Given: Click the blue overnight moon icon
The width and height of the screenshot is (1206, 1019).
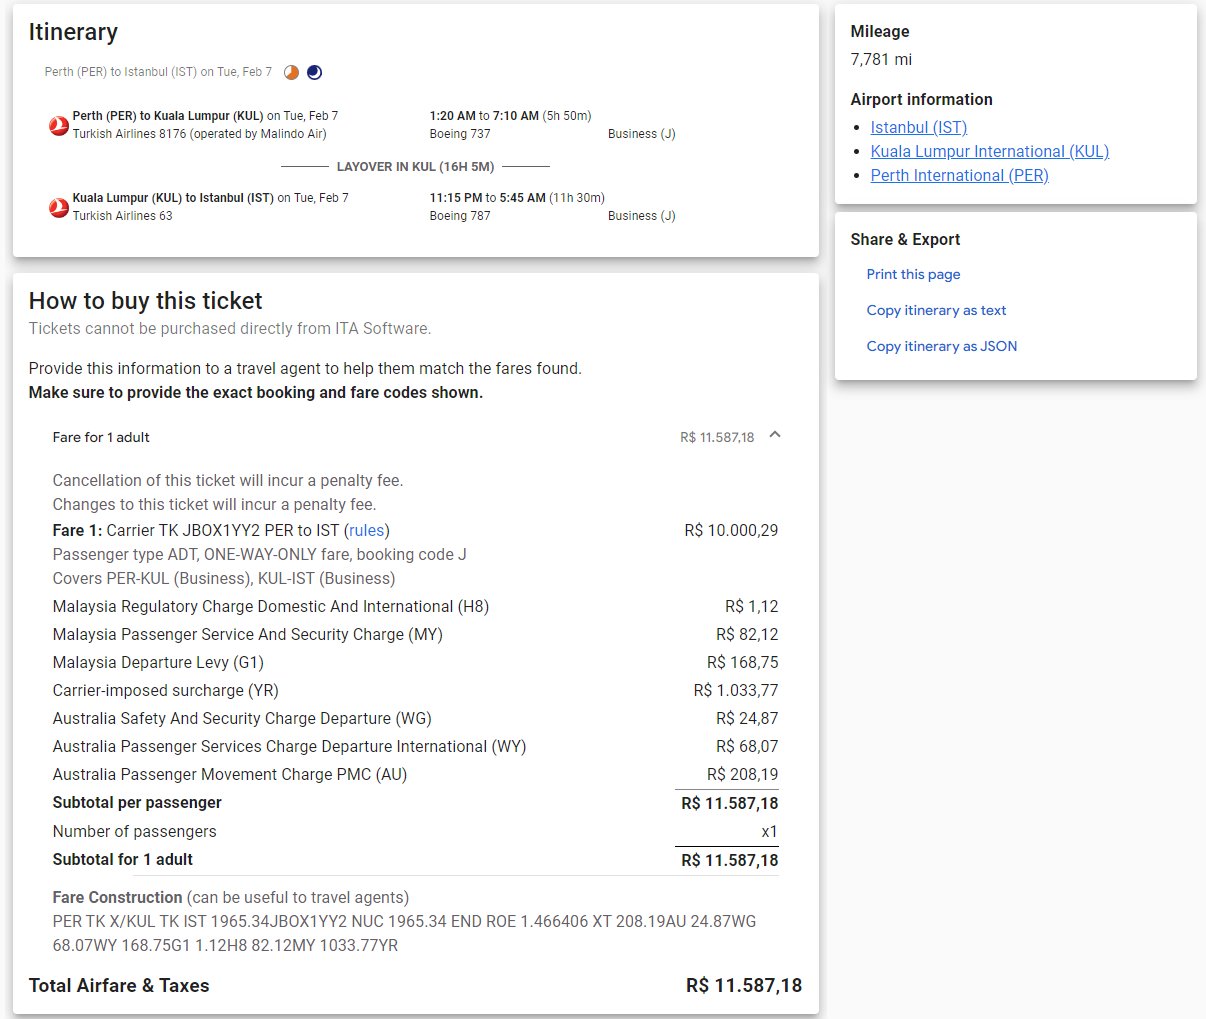Looking at the screenshot, I should (x=314, y=72).
